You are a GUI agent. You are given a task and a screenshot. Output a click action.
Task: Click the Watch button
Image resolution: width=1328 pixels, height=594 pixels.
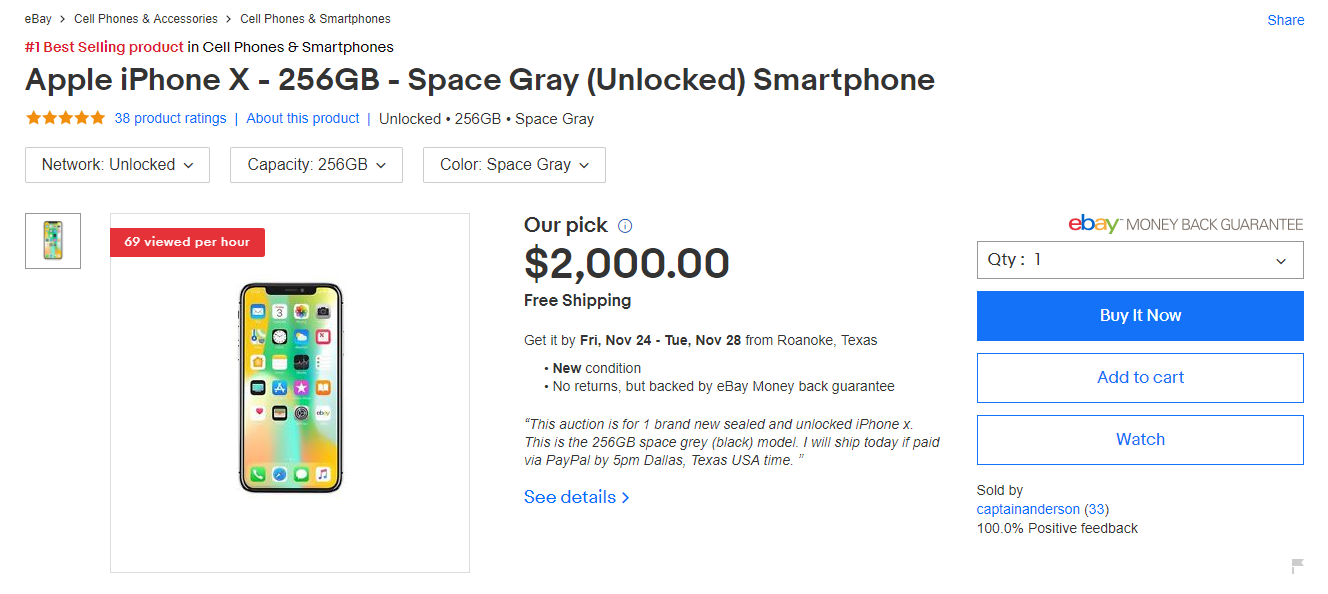click(x=1140, y=439)
